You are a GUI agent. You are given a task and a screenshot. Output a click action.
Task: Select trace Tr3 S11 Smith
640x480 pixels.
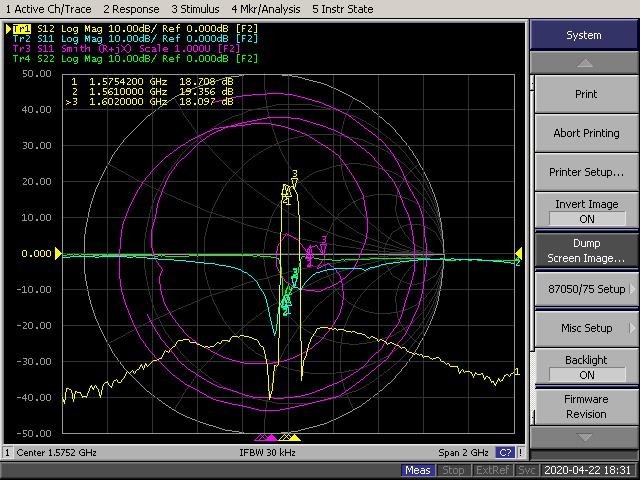(127, 49)
